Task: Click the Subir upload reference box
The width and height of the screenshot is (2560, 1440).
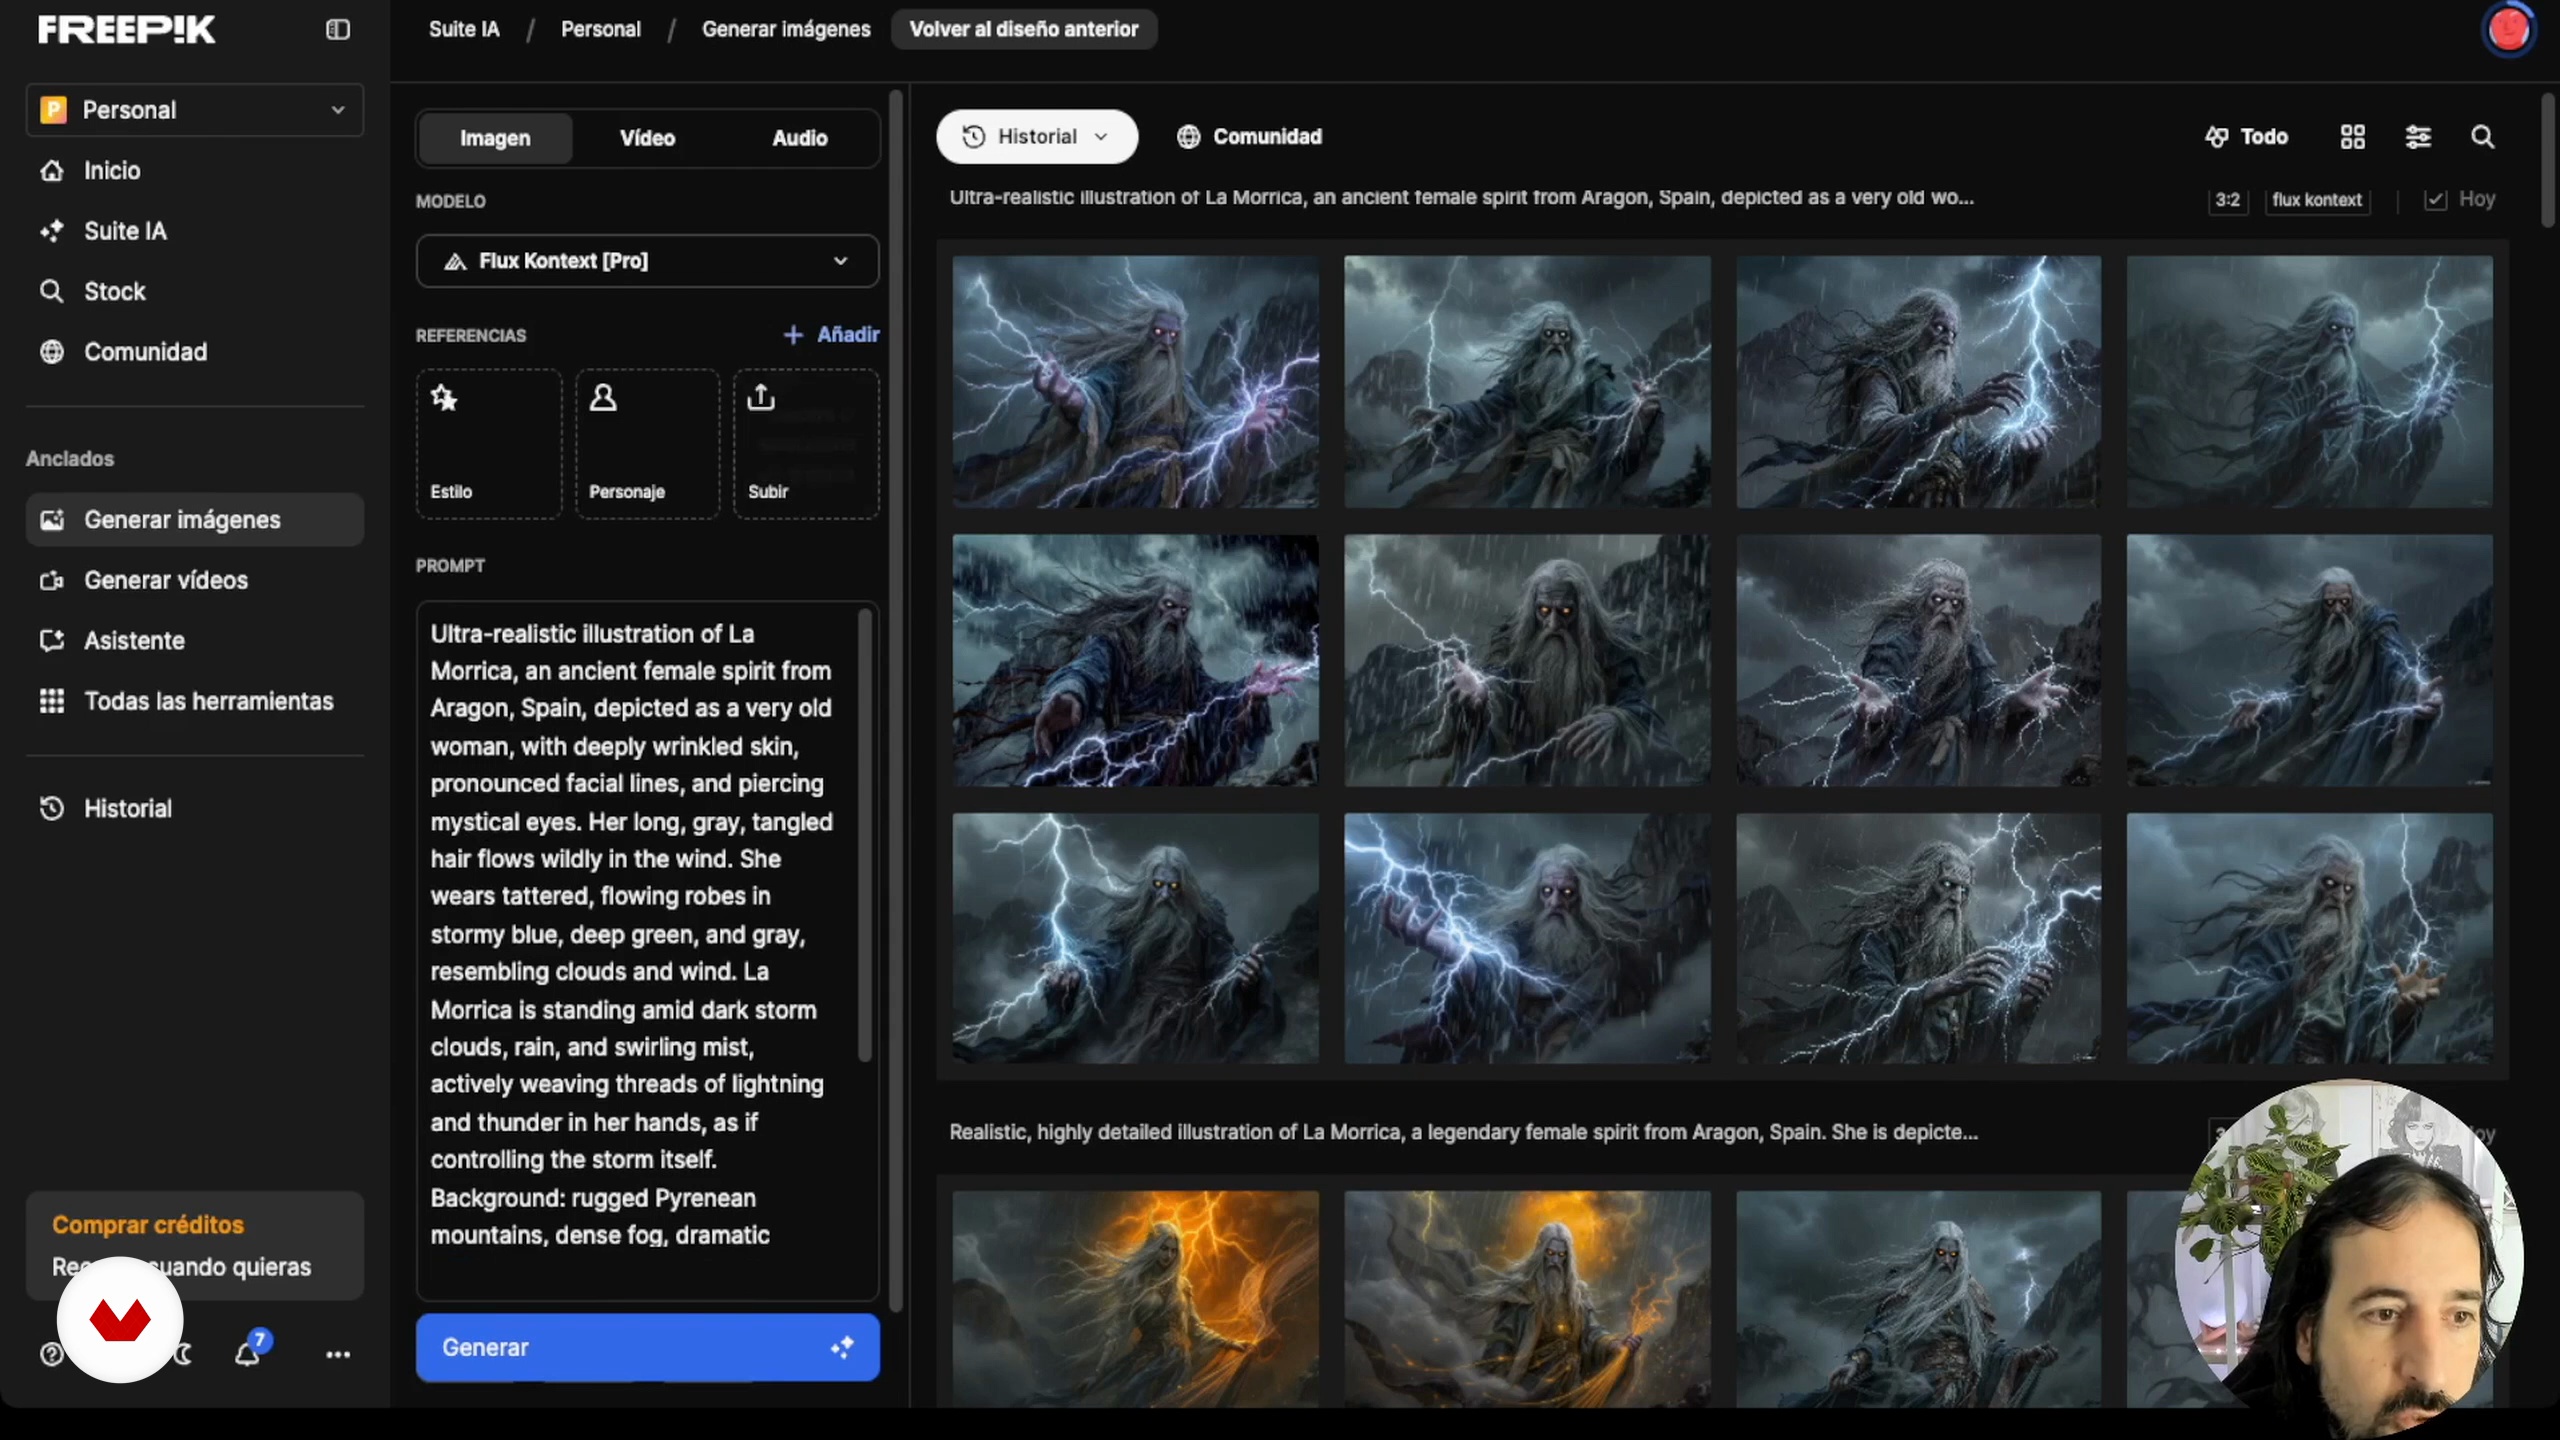Action: click(806, 444)
